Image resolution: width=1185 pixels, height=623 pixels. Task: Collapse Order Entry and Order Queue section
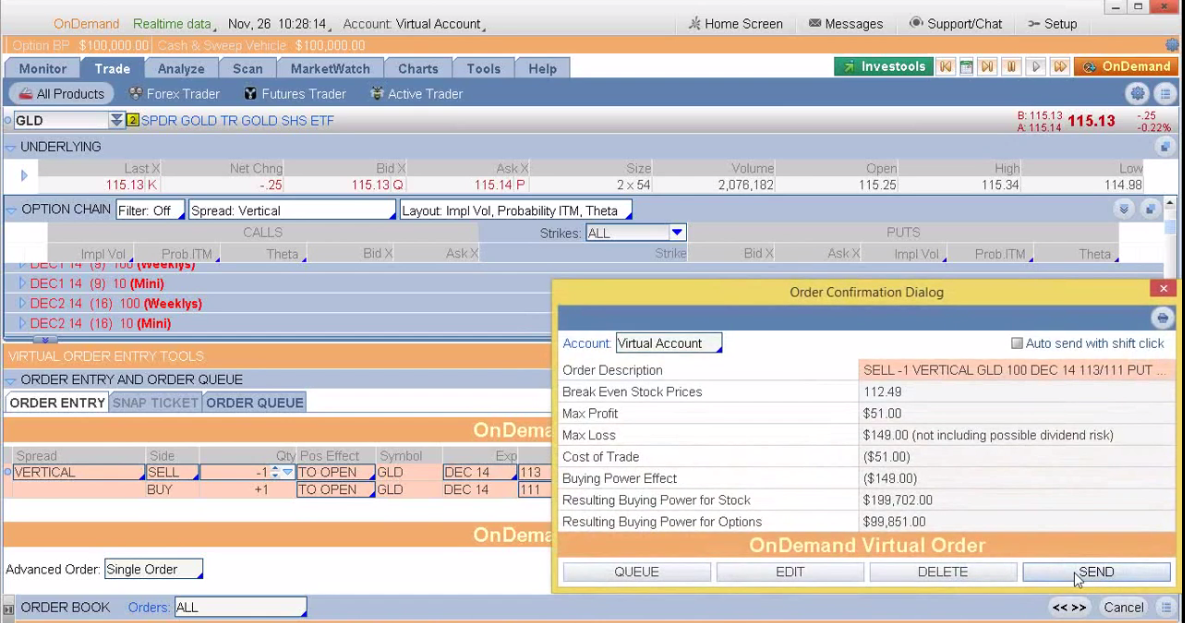11,380
